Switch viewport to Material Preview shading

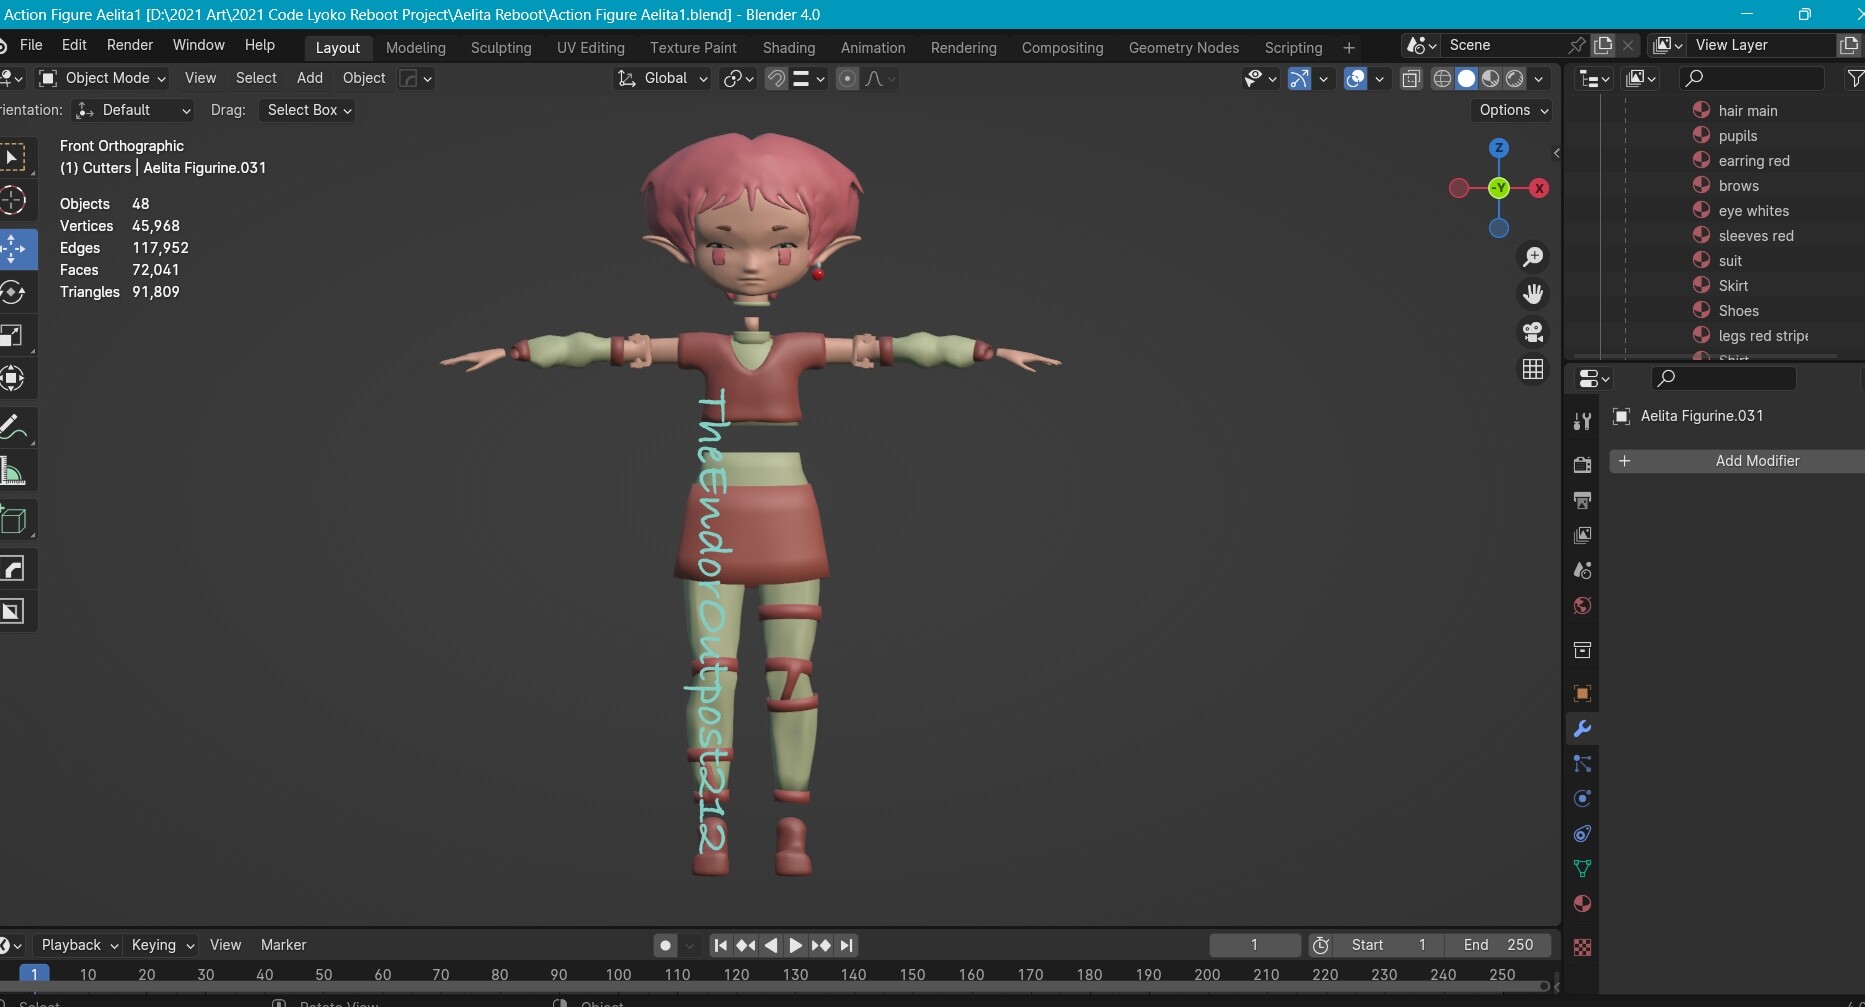click(x=1491, y=78)
